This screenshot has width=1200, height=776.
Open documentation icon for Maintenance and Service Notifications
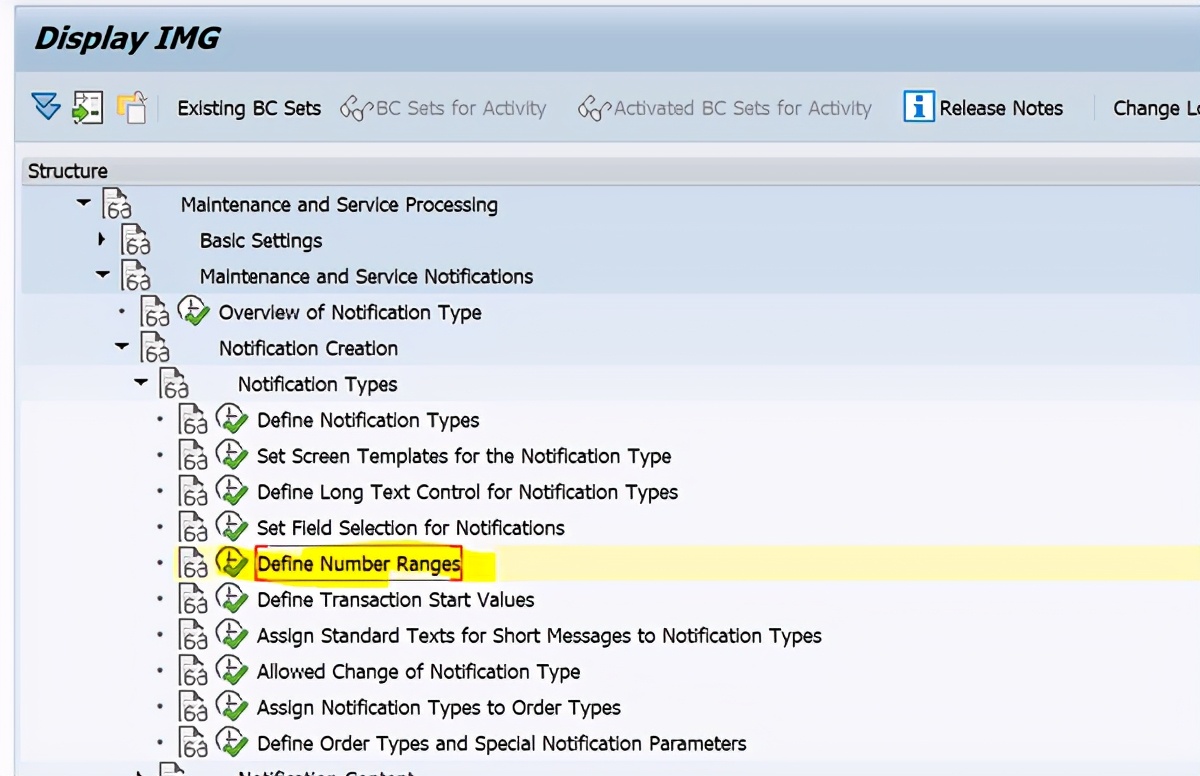tap(136, 277)
